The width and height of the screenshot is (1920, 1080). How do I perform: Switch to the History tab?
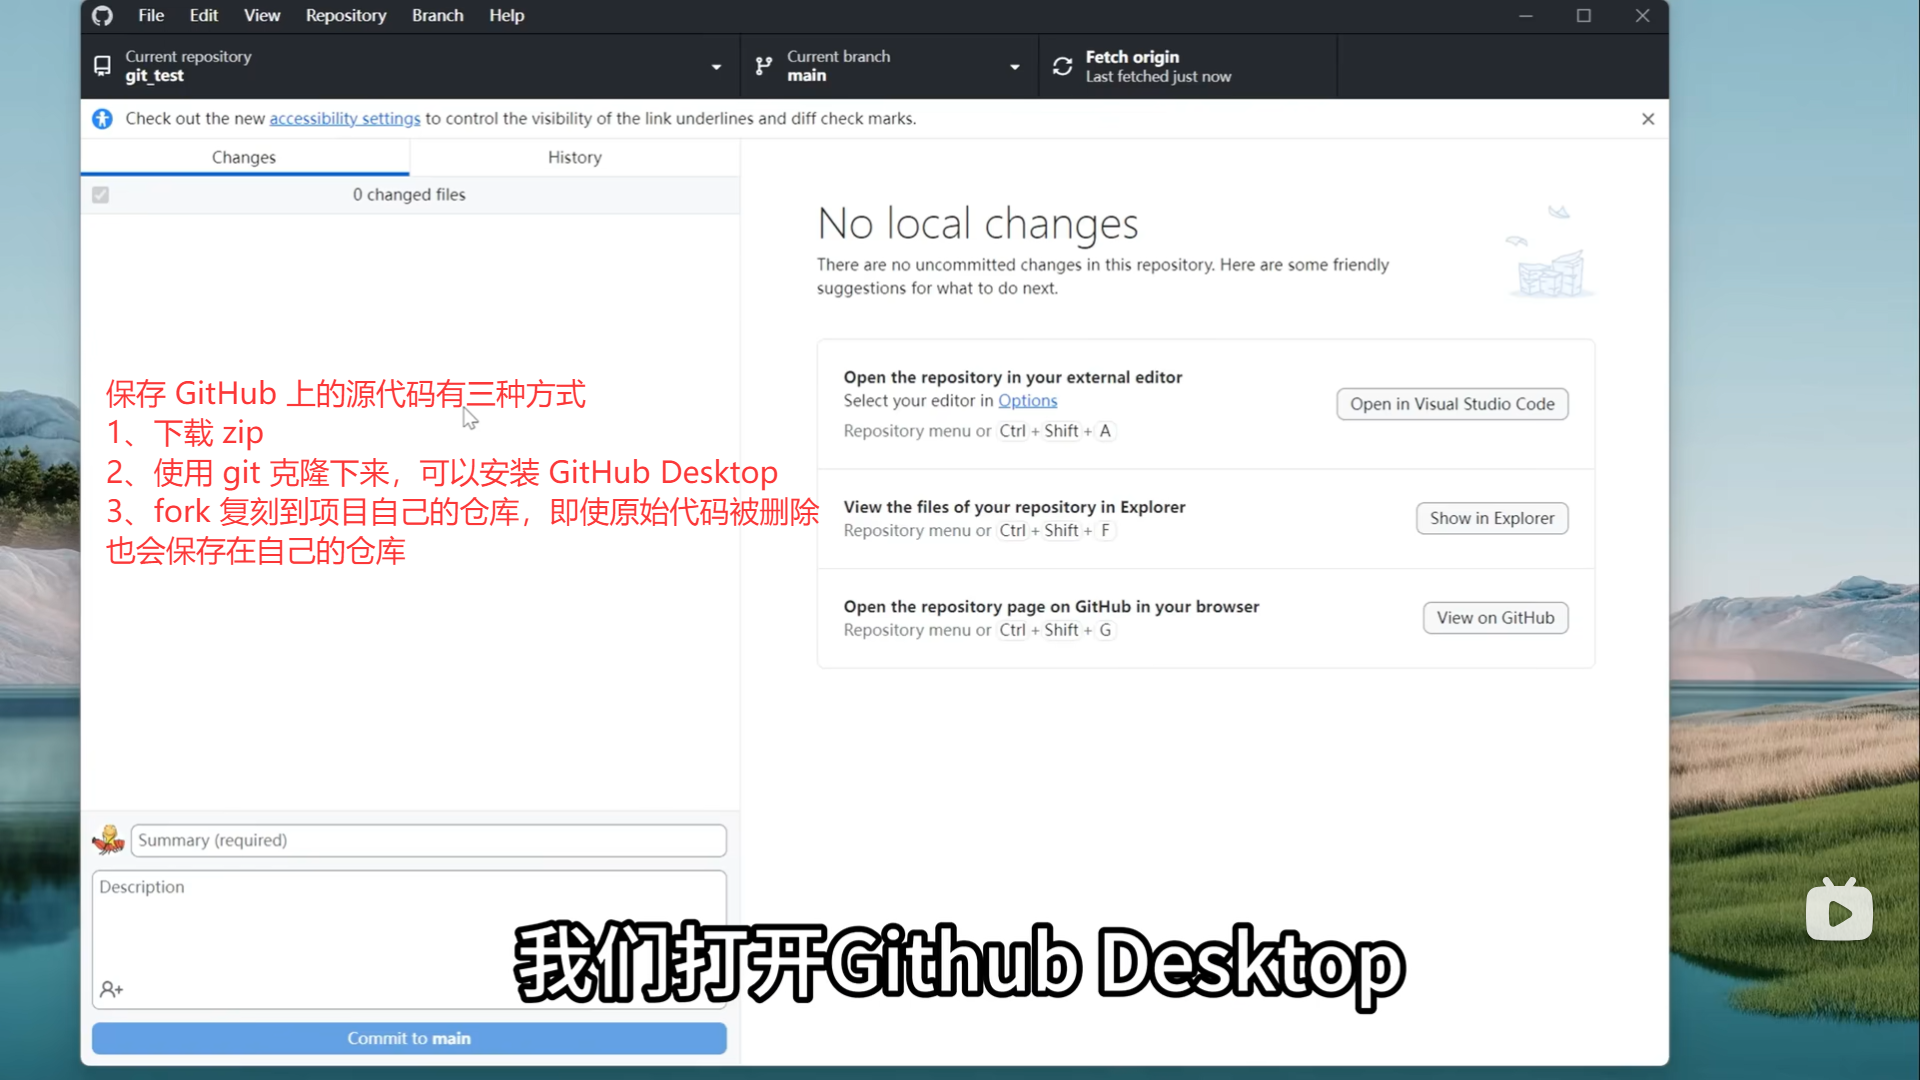[x=574, y=157]
